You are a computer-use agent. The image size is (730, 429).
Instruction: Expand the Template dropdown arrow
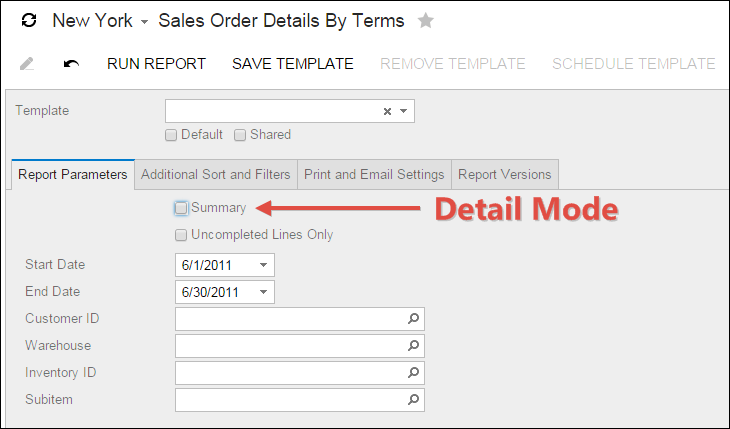coord(403,111)
